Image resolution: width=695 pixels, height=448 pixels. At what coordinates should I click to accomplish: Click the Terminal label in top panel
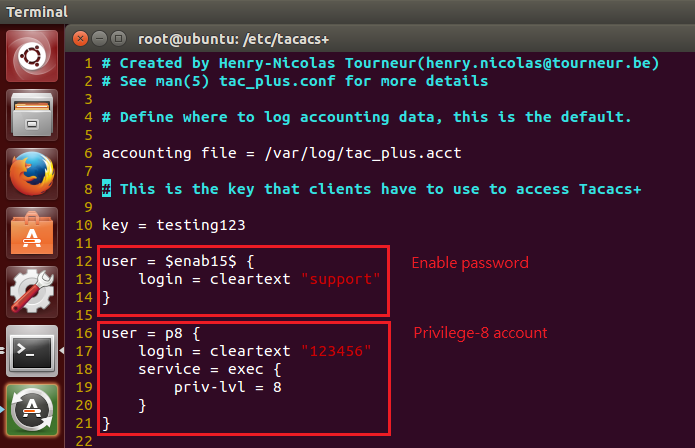[37, 12]
